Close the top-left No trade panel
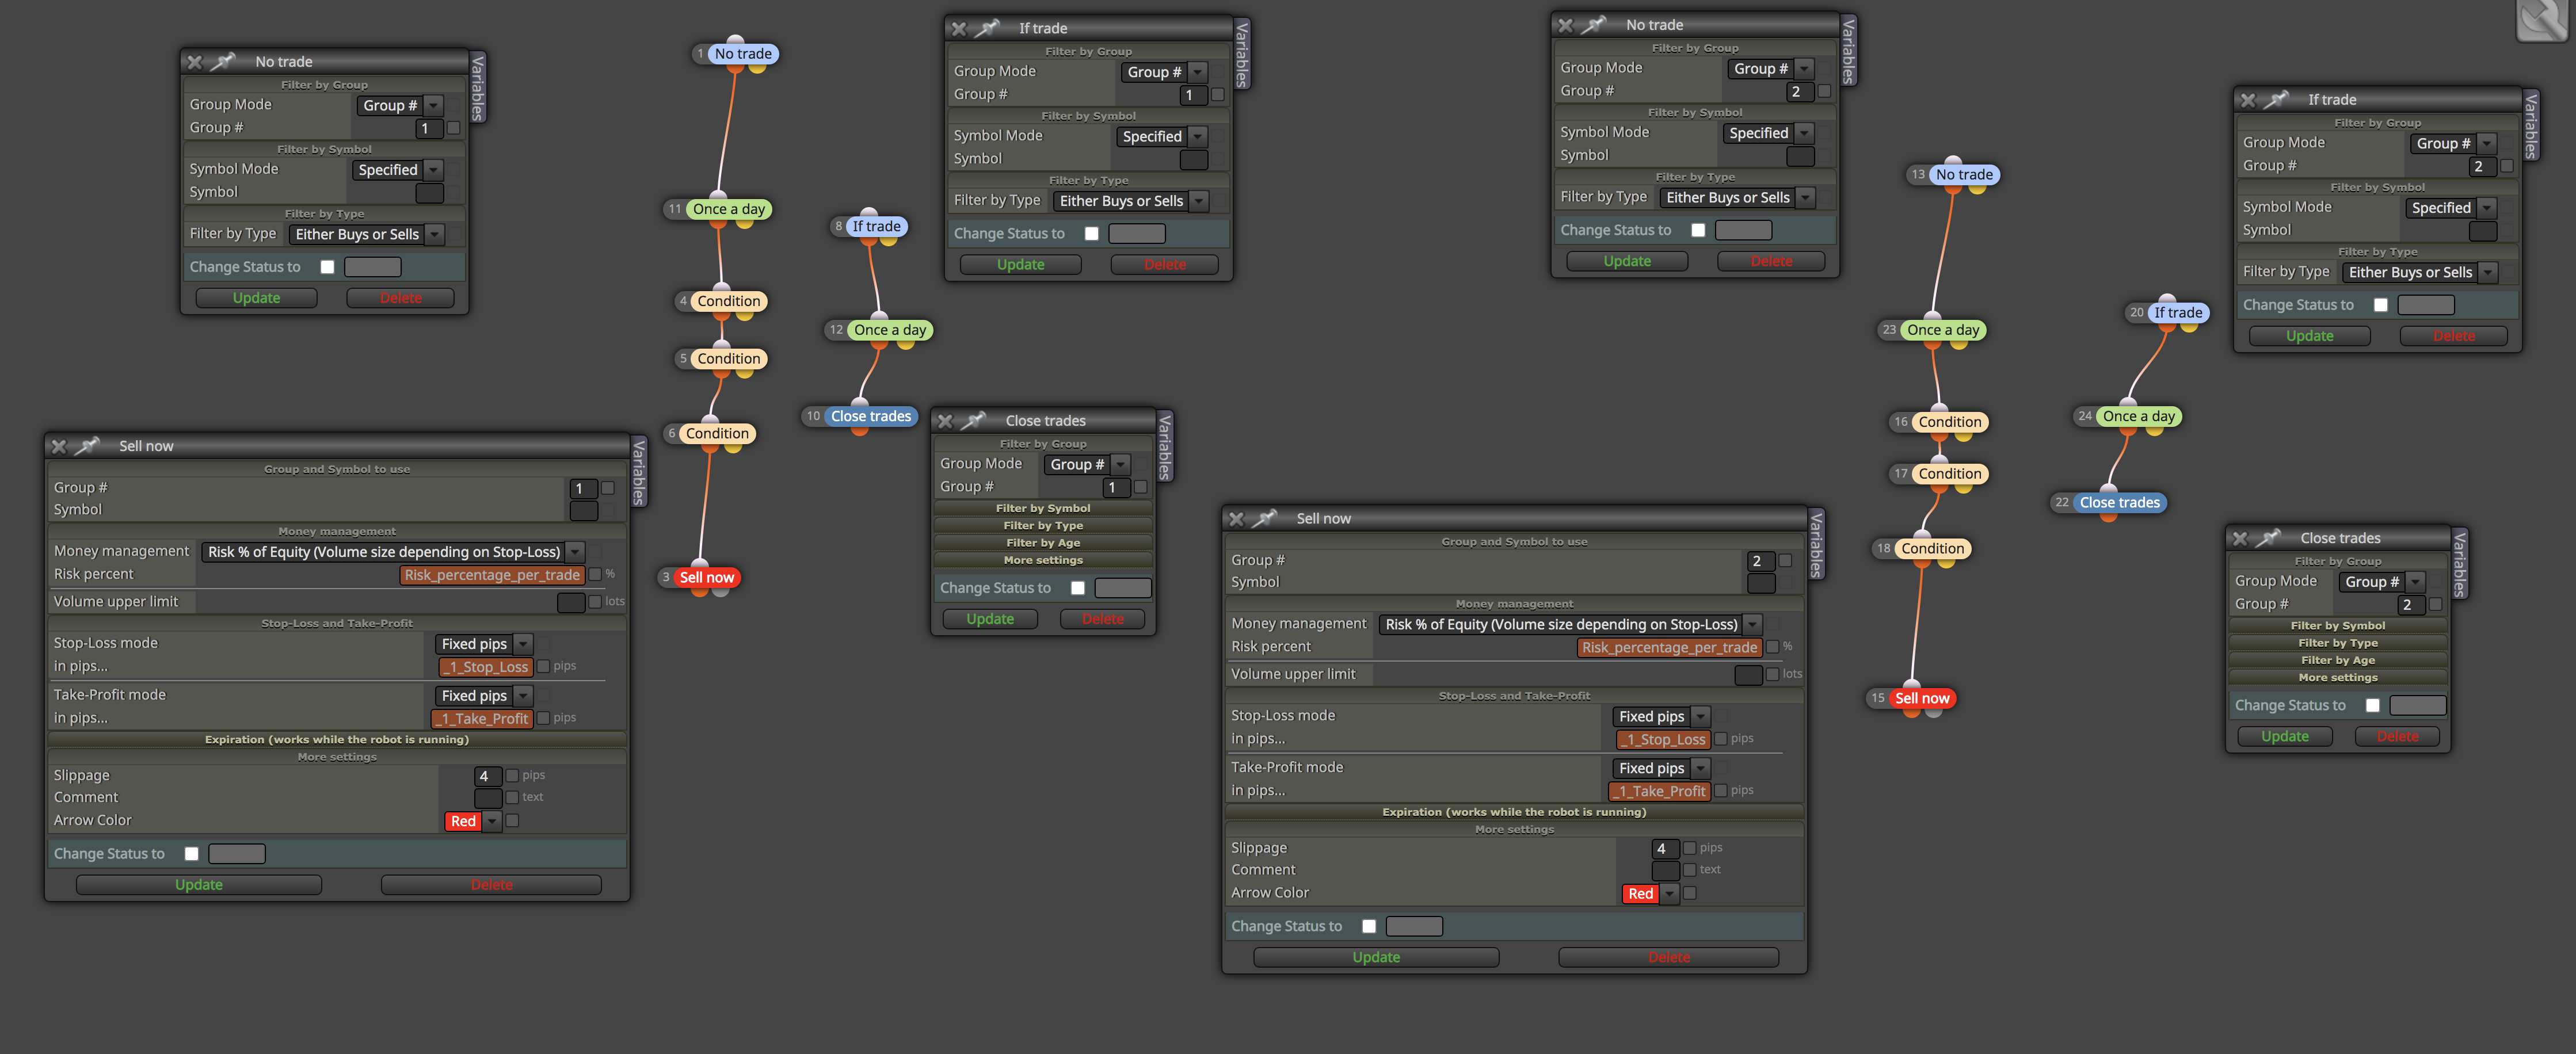The height and width of the screenshot is (1054, 2576). [195, 62]
